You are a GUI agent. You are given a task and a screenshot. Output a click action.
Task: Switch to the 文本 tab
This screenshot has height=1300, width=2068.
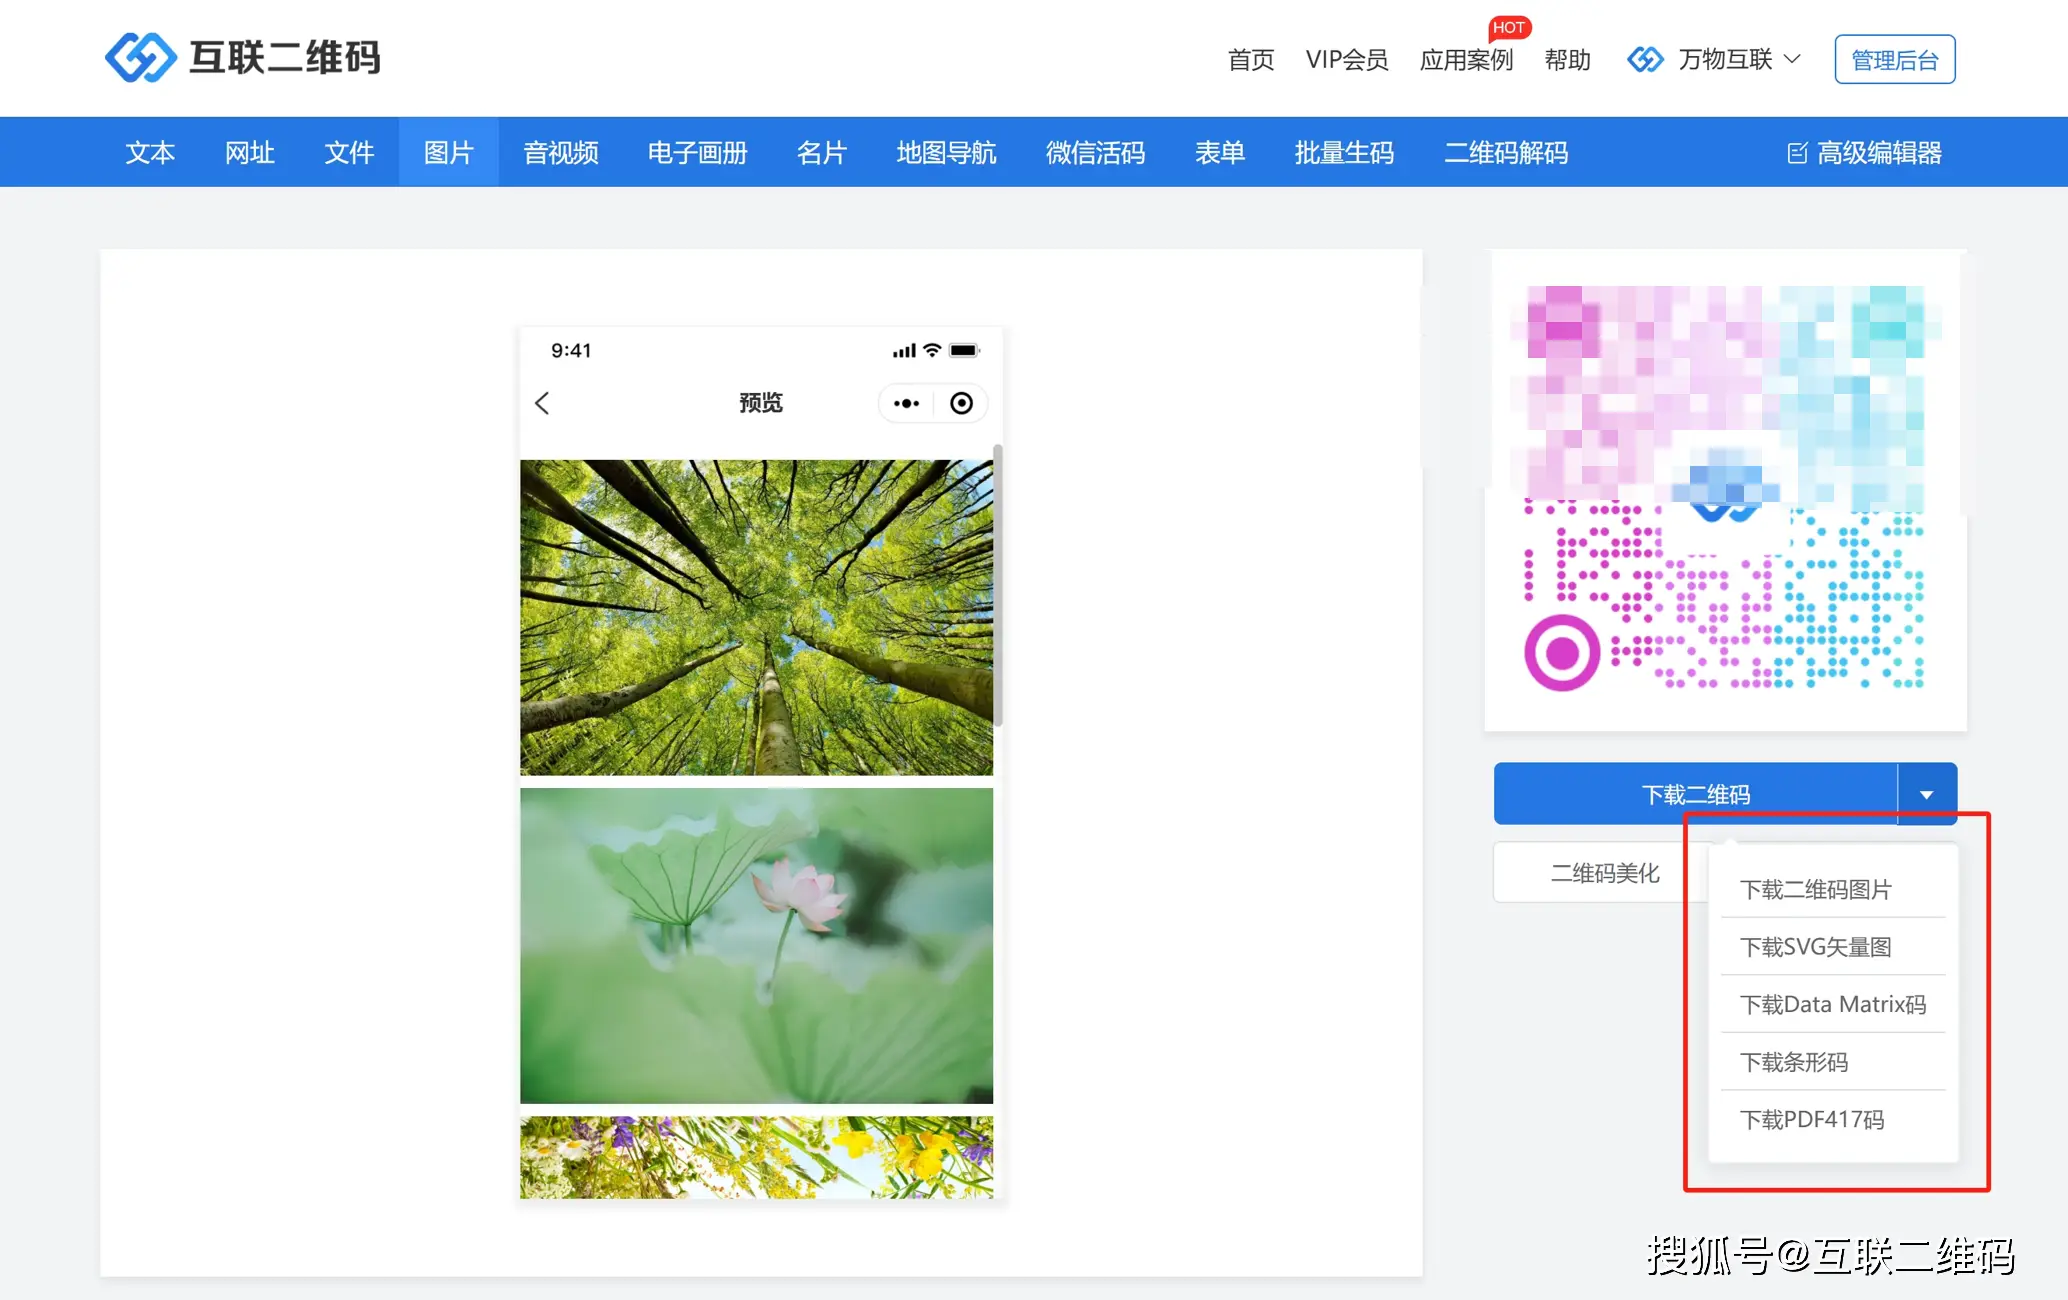[150, 152]
